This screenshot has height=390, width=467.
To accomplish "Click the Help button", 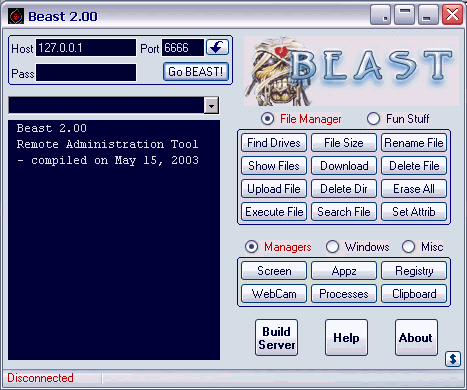I will coord(346,338).
